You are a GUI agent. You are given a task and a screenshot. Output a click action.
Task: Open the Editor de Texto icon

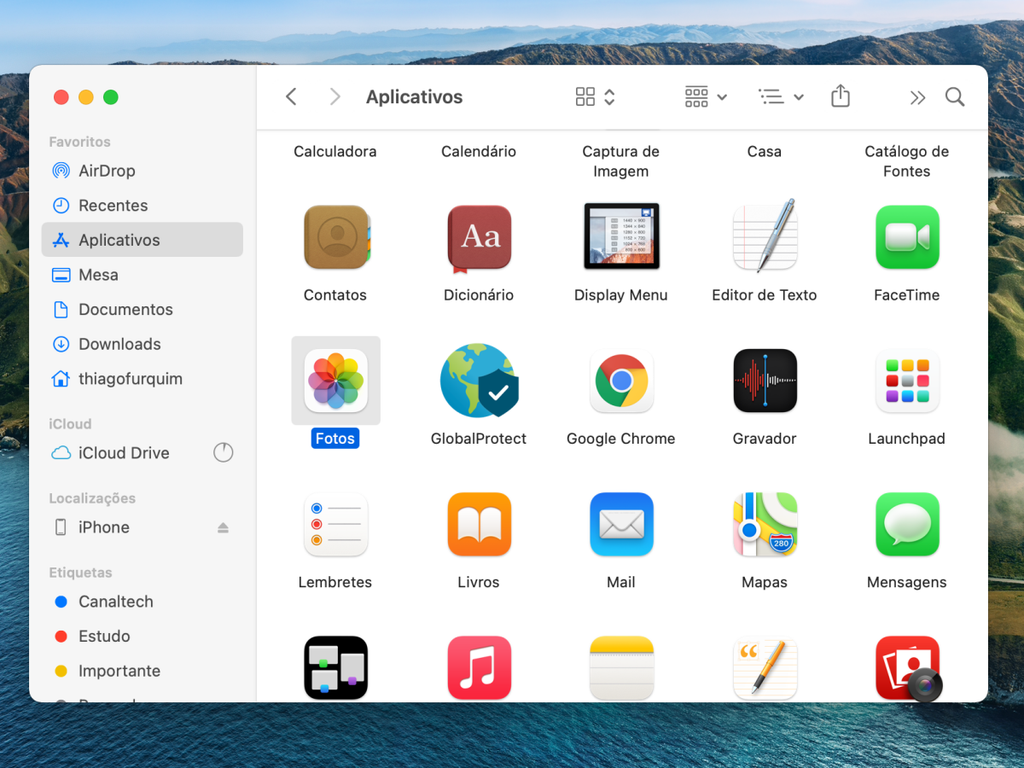point(765,236)
